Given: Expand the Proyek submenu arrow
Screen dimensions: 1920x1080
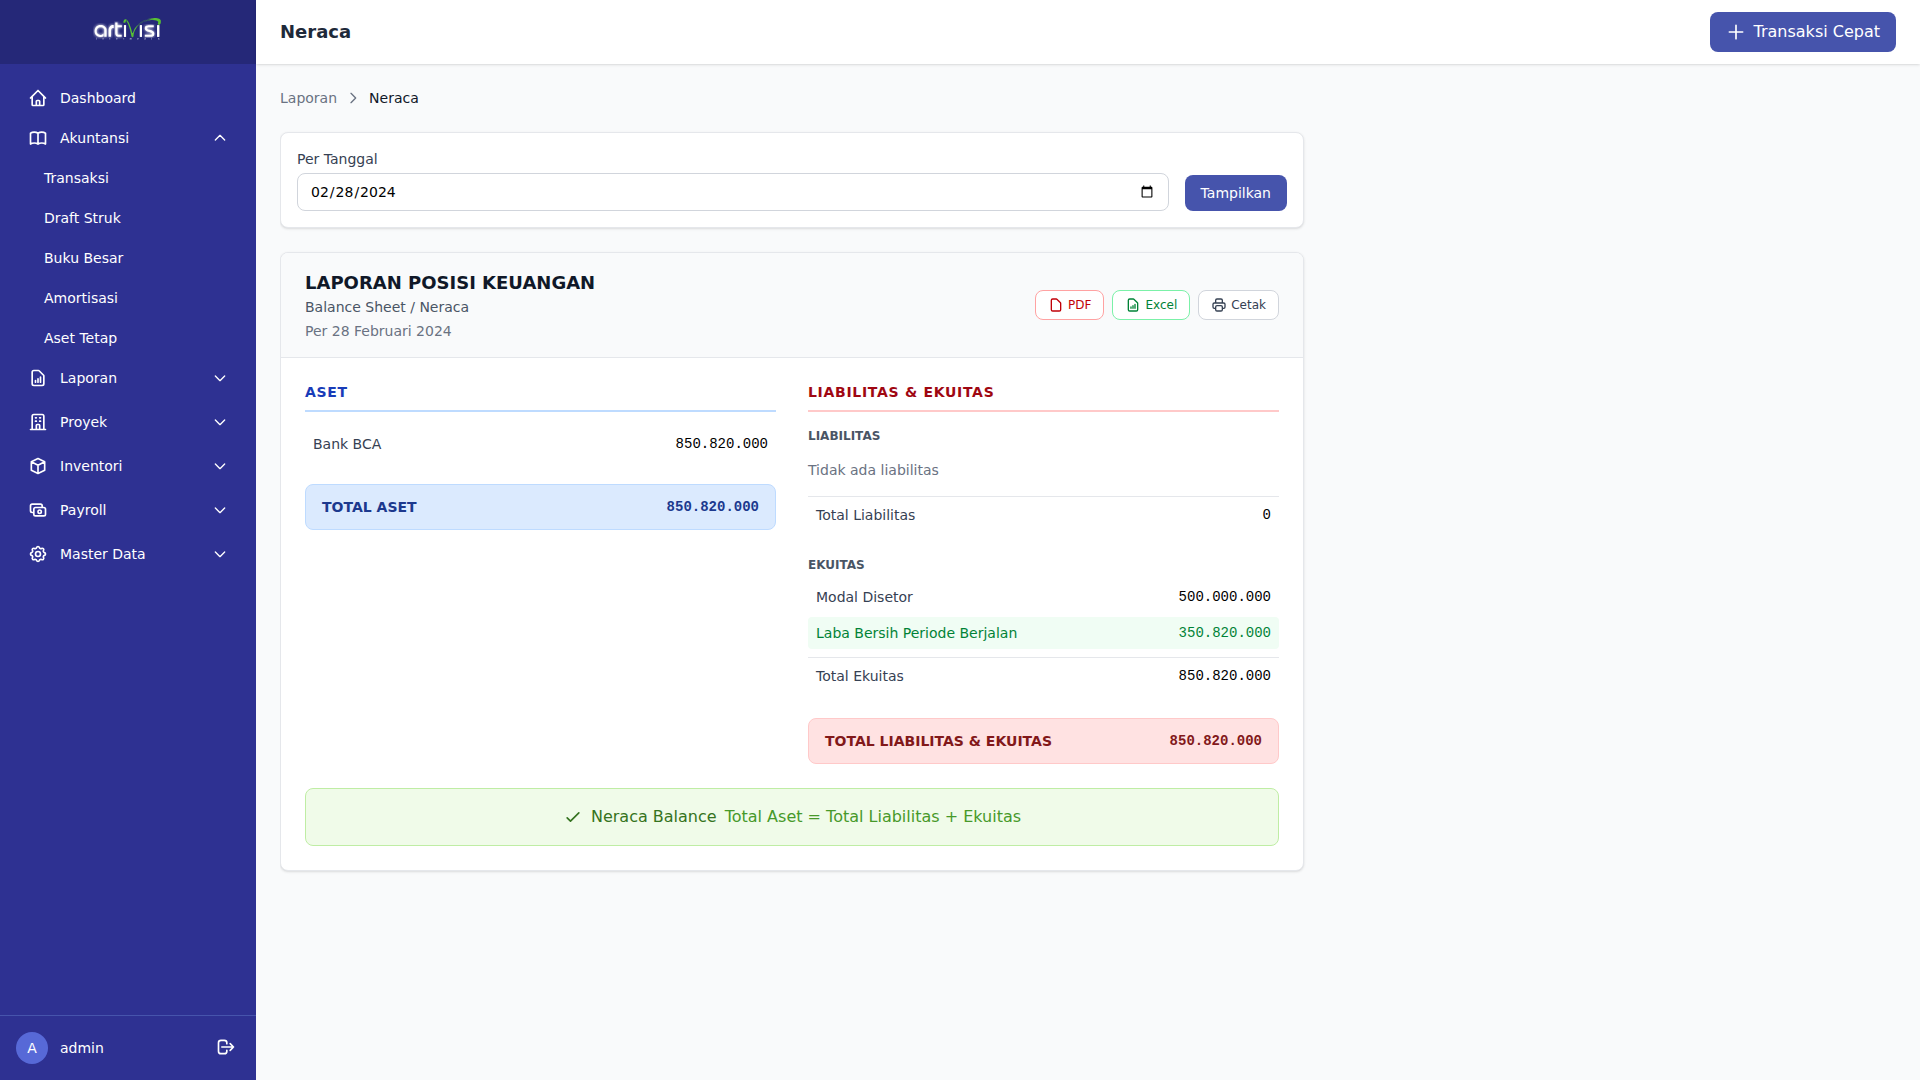Looking at the screenshot, I should [220, 422].
